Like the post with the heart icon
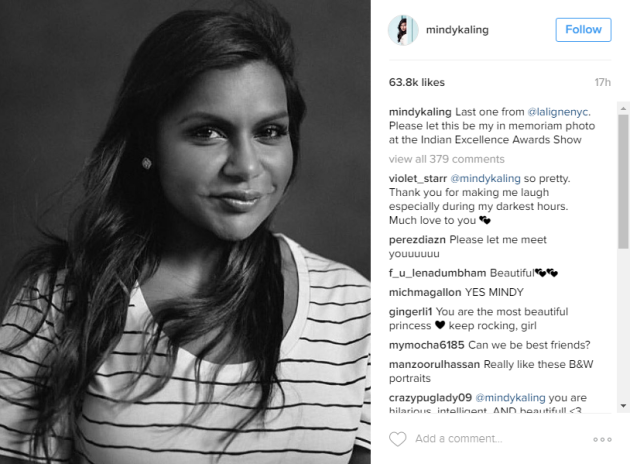630x464 pixels. tap(398, 439)
